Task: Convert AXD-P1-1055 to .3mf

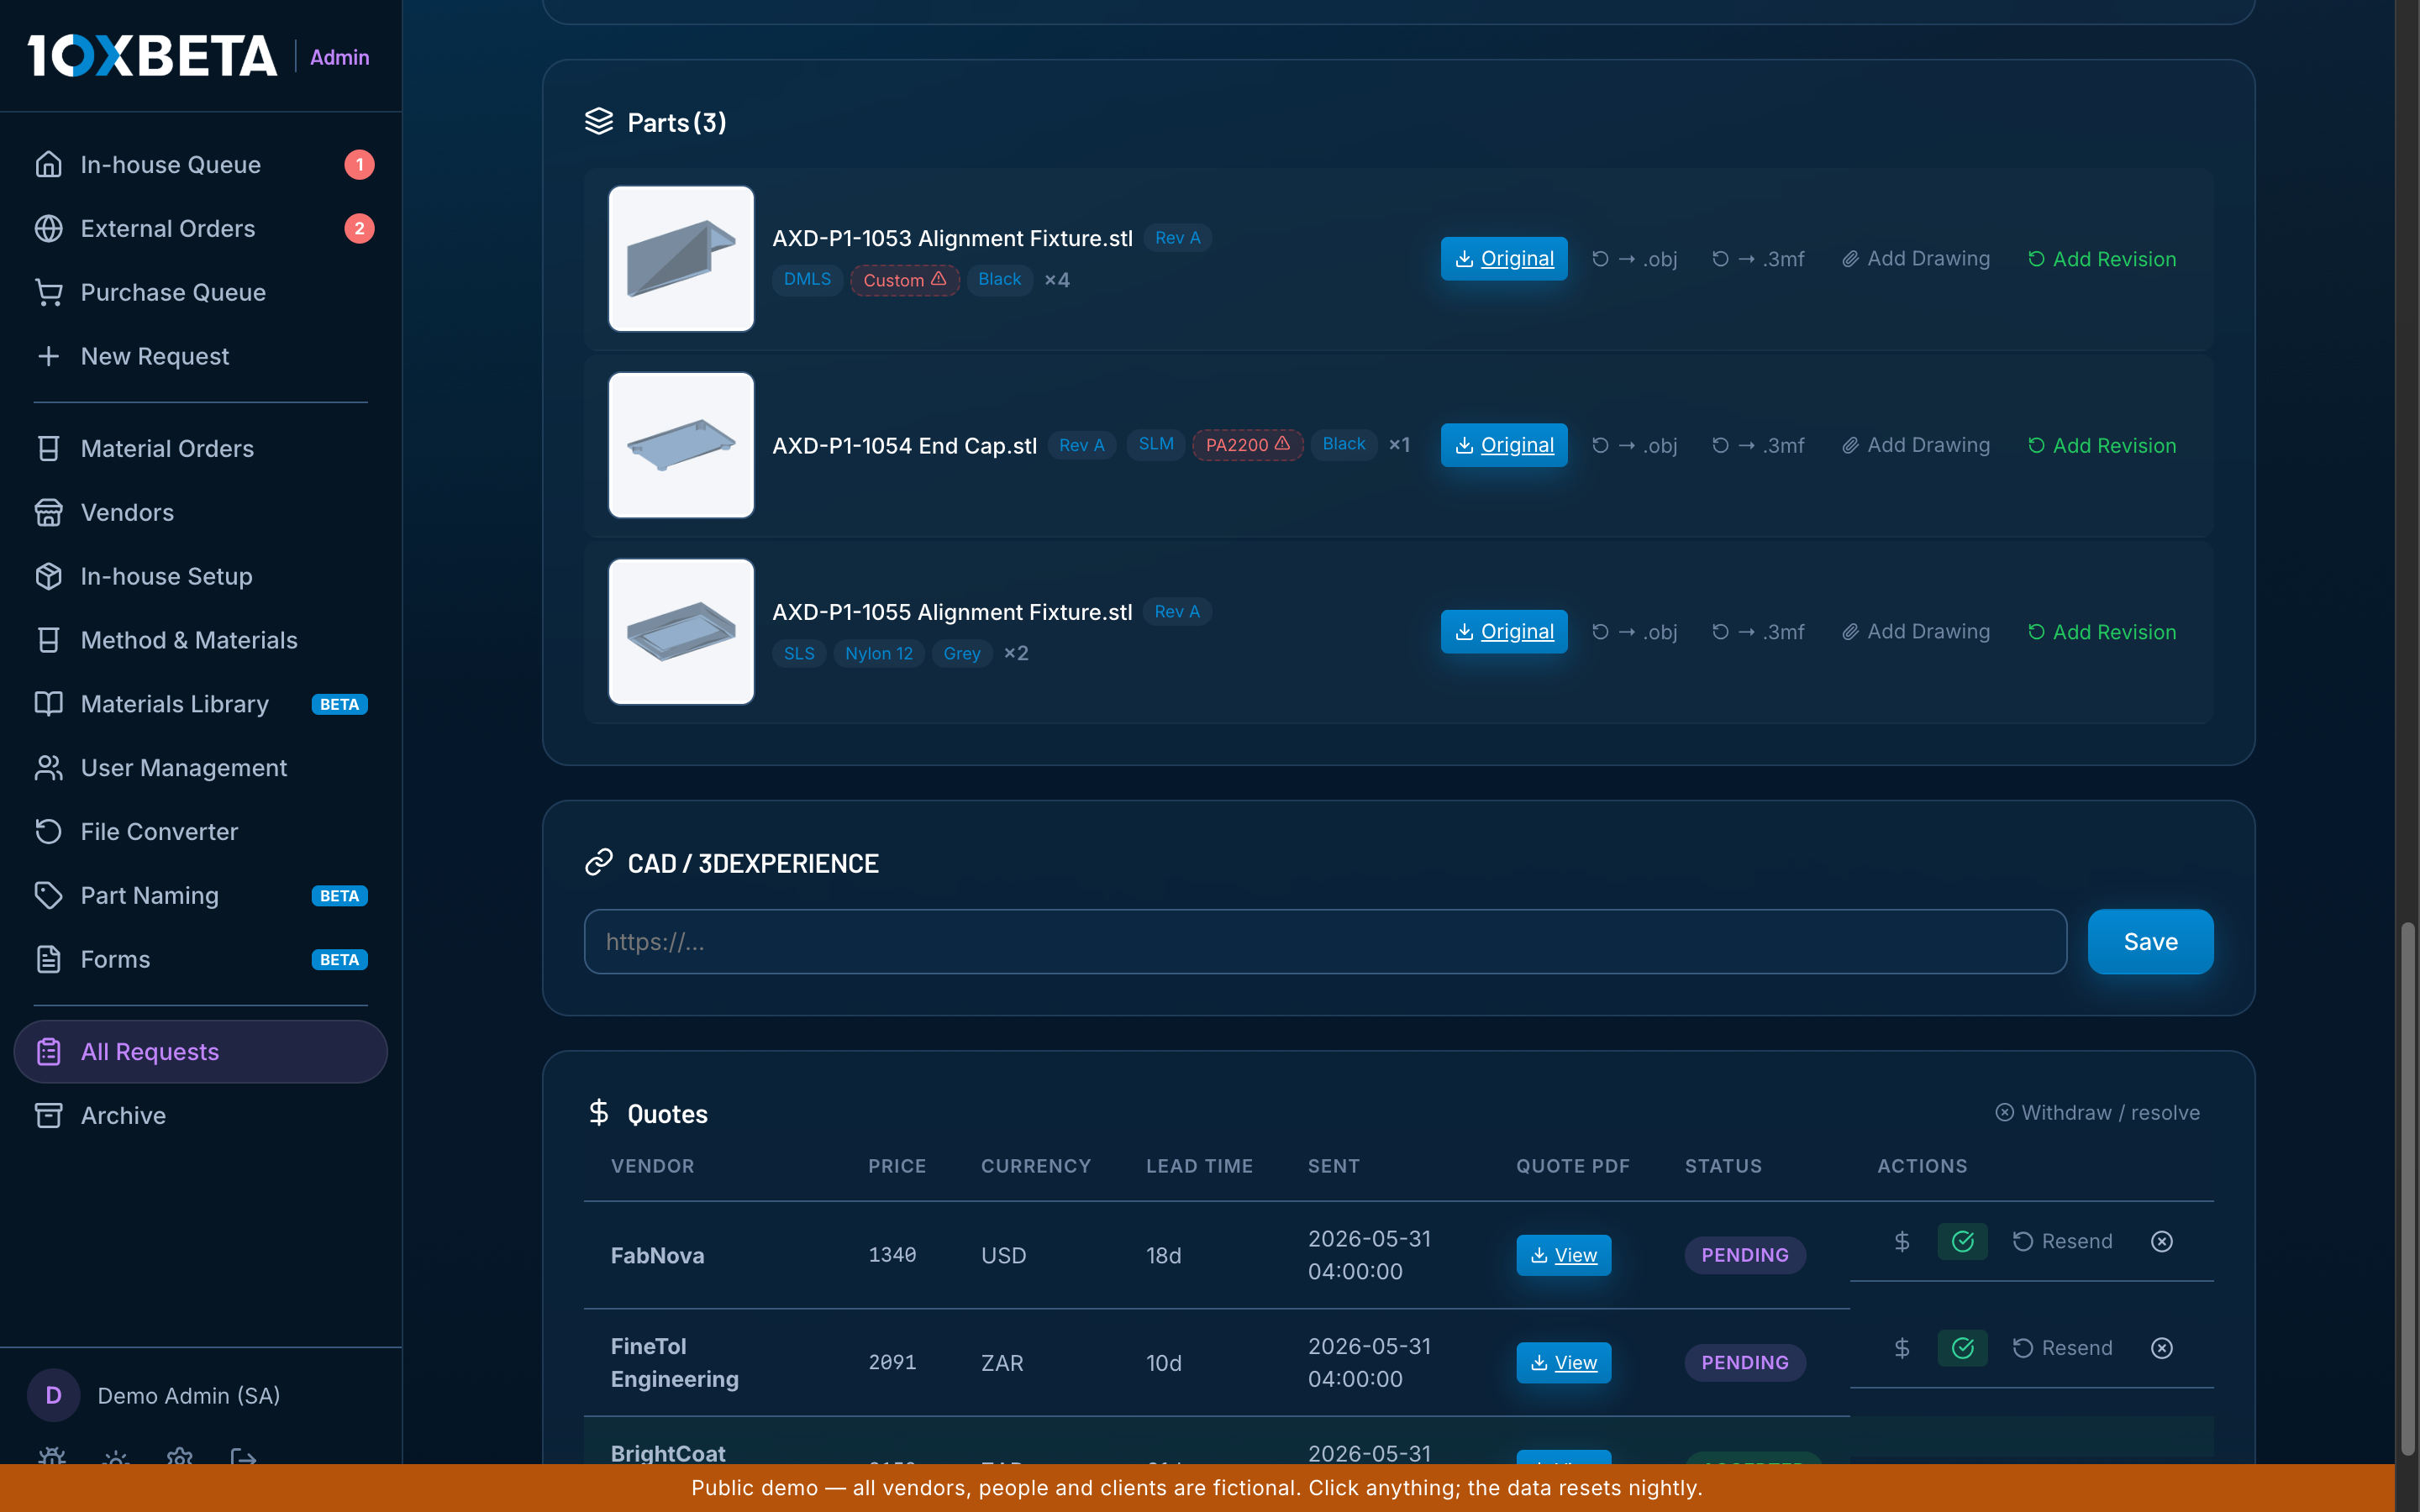Action: point(1759,632)
